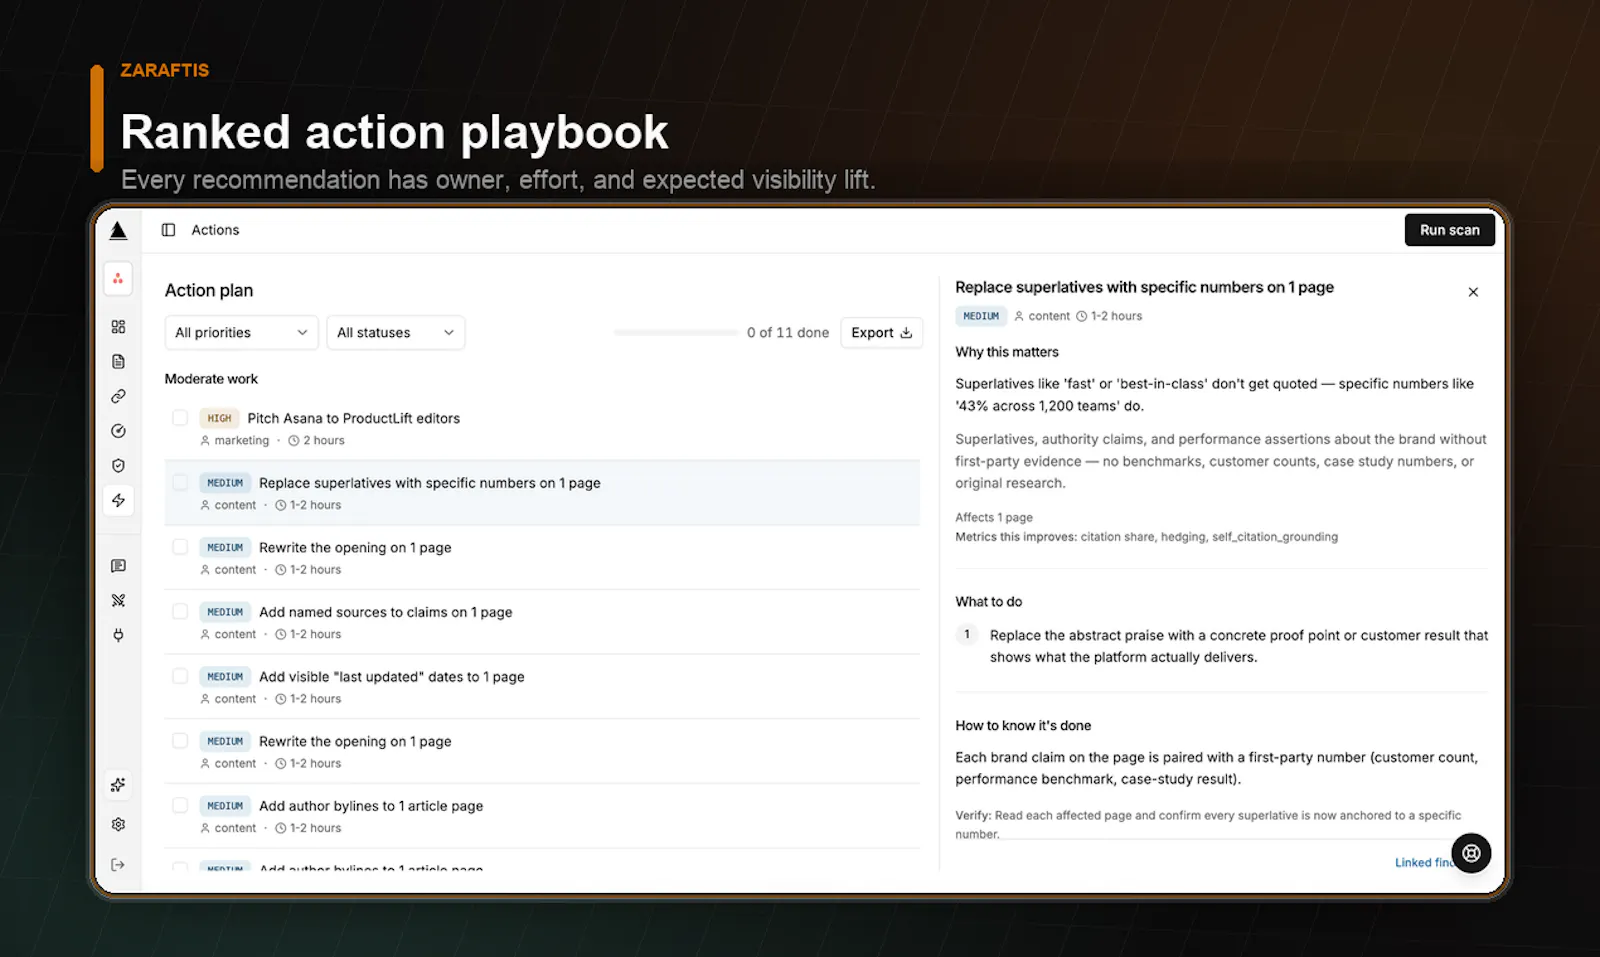Click the 2 hours effort label
1600x957 pixels.
tap(324, 441)
